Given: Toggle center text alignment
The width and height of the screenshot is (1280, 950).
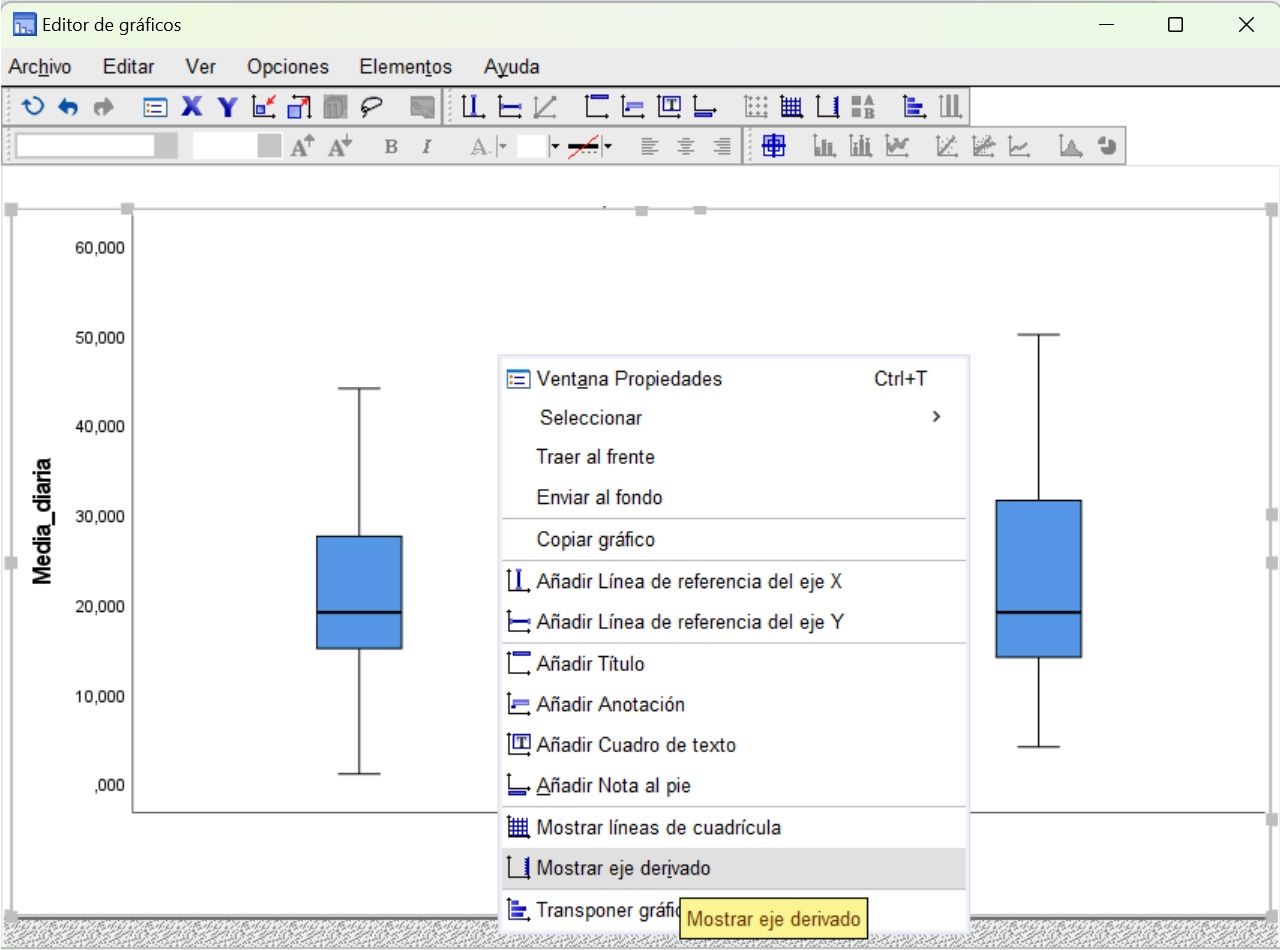Looking at the screenshot, I should 685,147.
